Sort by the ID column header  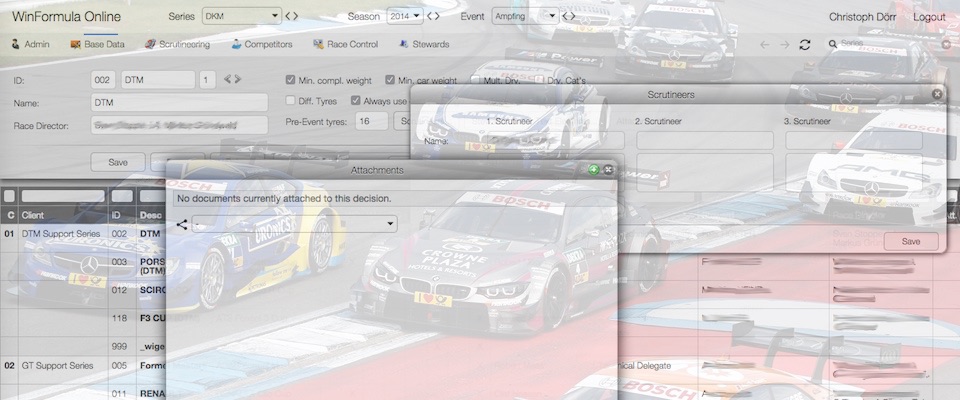pos(122,215)
